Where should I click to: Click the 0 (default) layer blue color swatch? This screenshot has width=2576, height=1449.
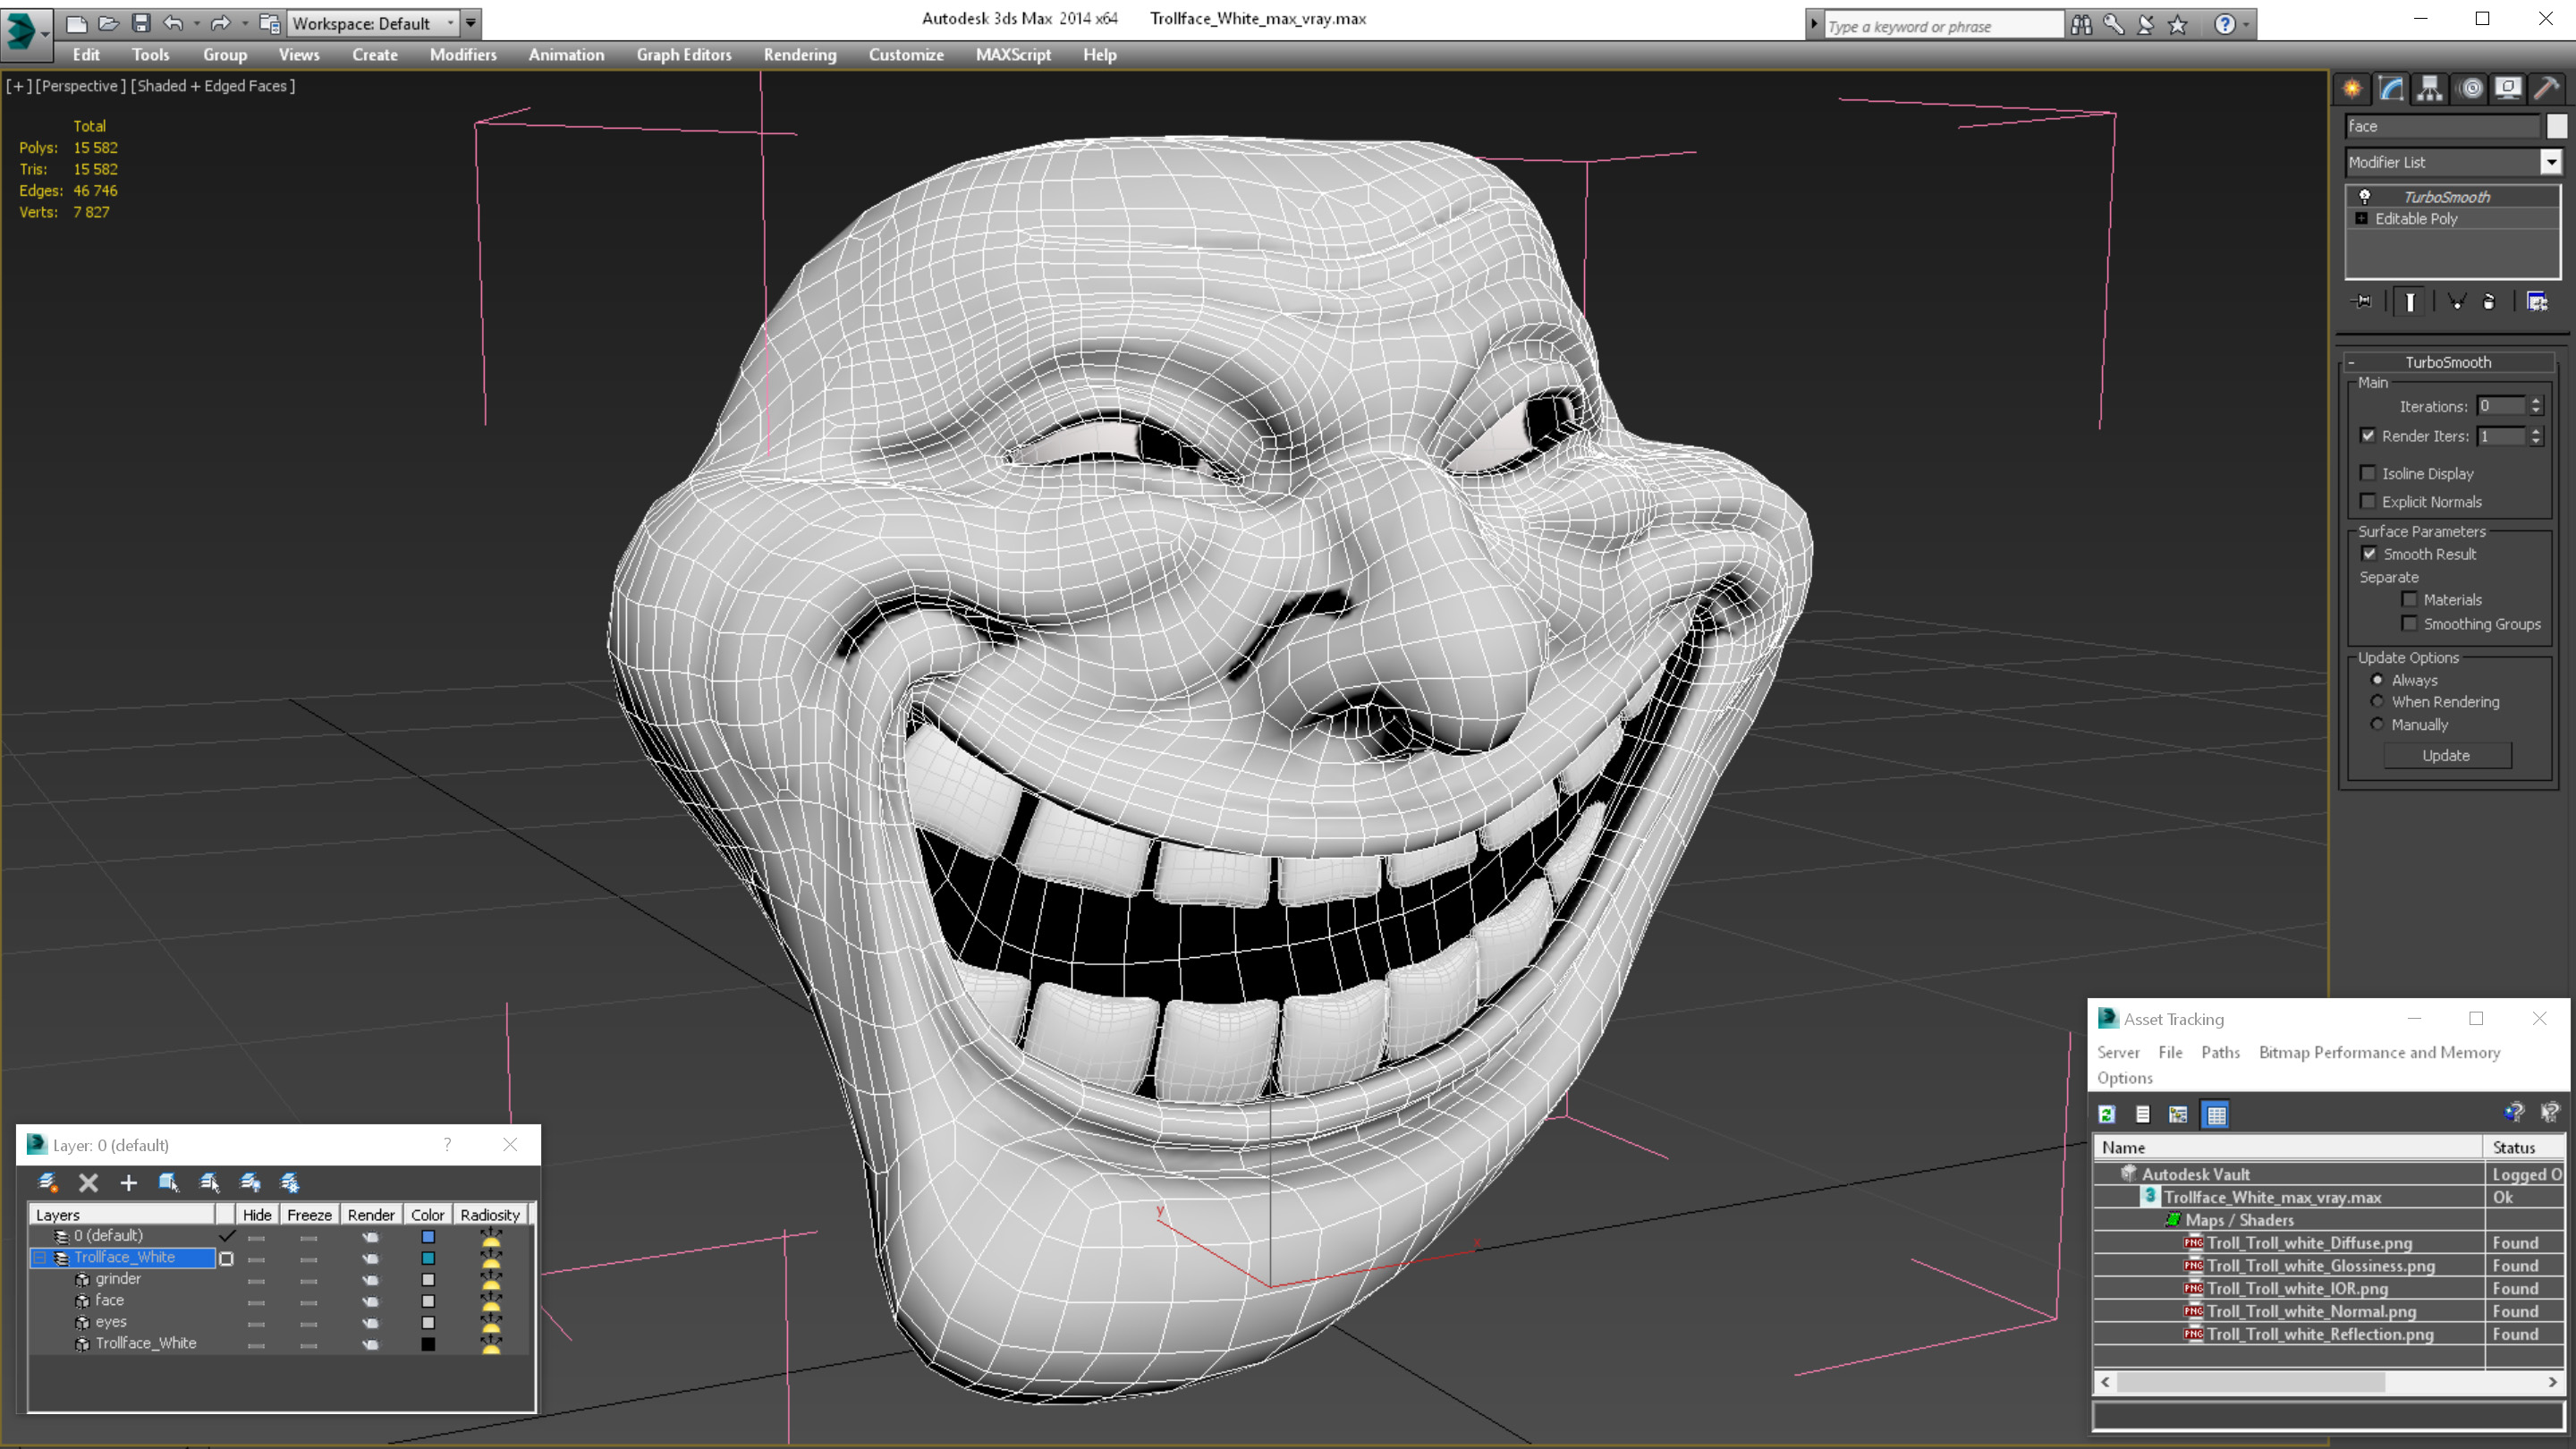pos(428,1236)
